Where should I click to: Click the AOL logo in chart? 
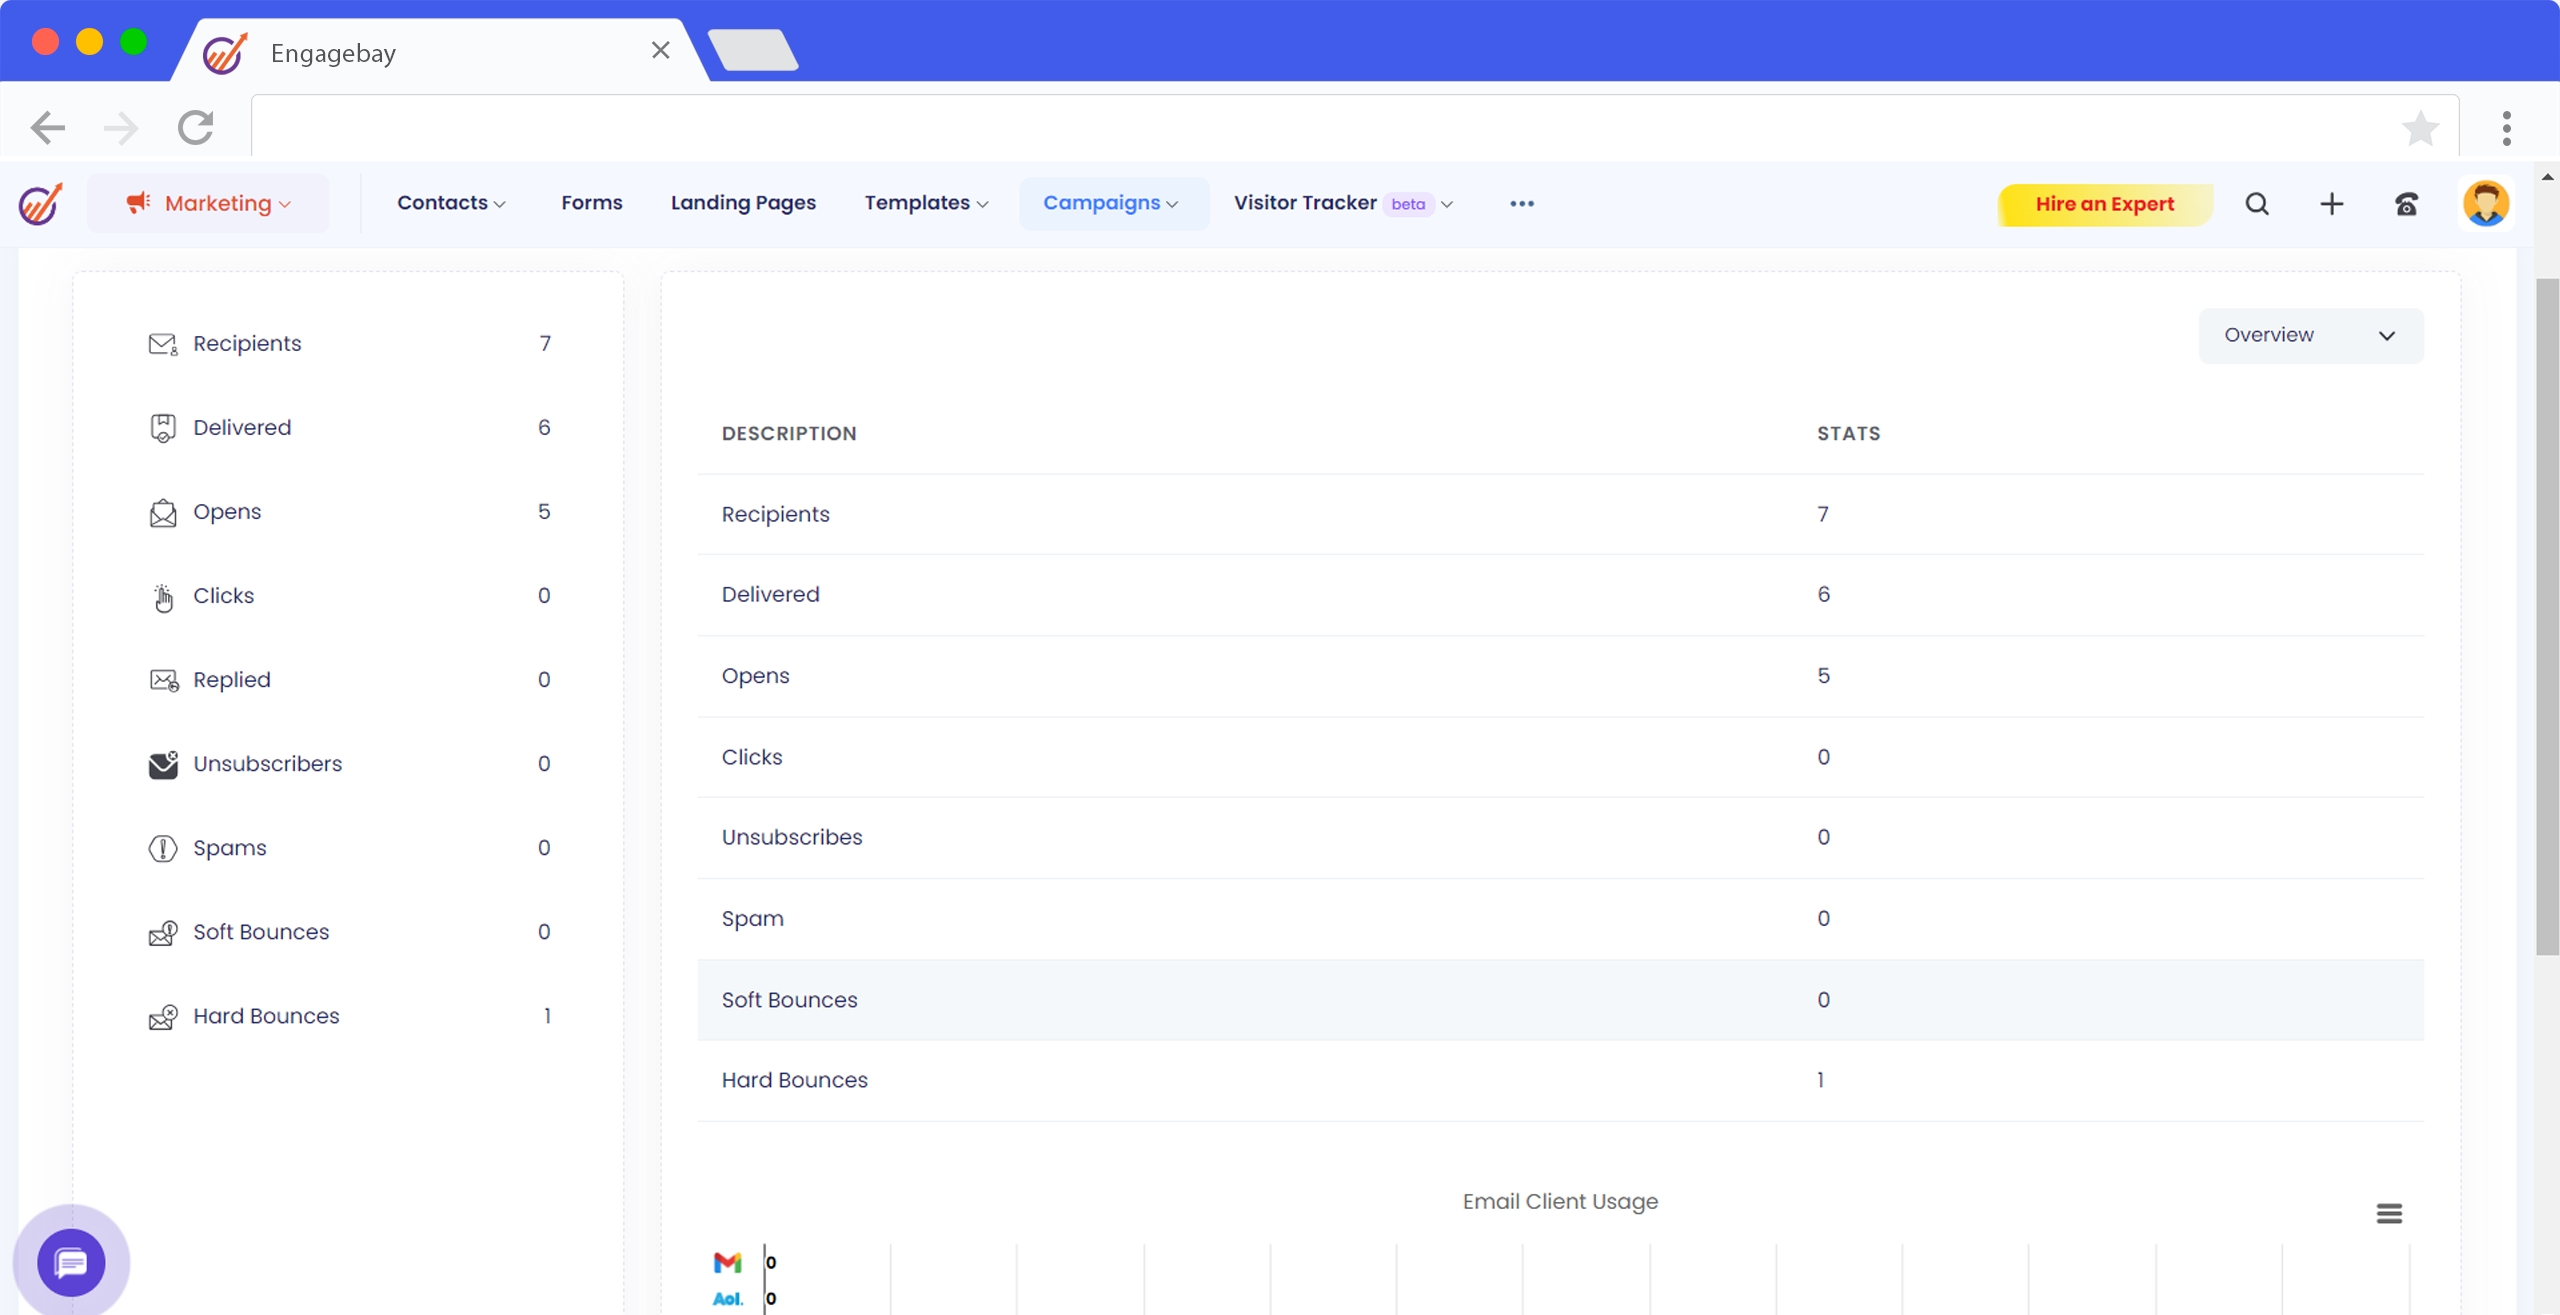[728, 1299]
